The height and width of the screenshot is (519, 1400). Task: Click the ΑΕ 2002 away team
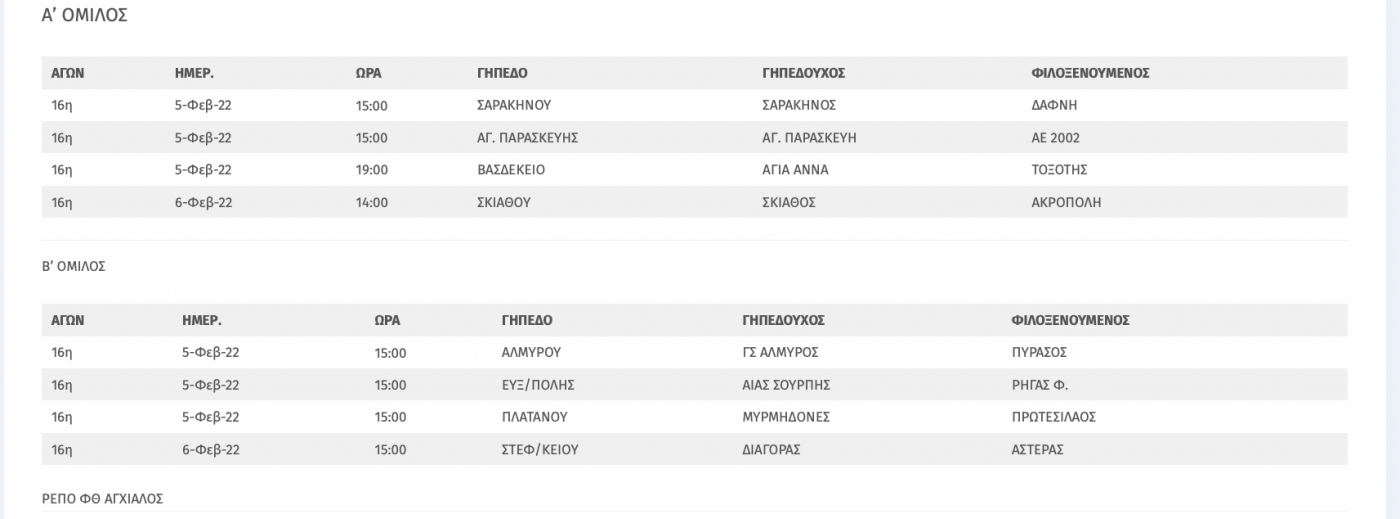pos(1055,137)
